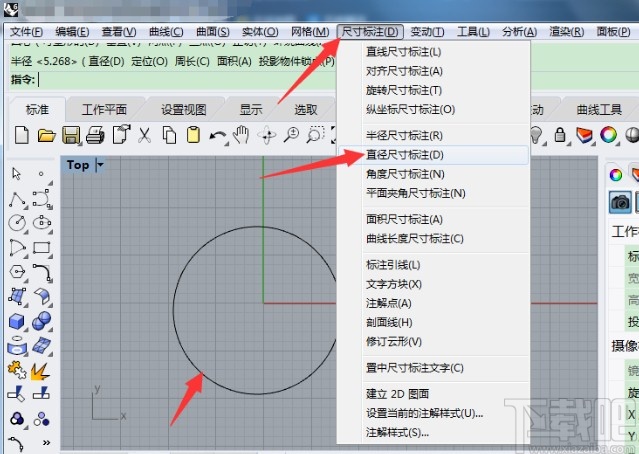
Task: Open the 实体(O) menu
Action: click(x=260, y=32)
